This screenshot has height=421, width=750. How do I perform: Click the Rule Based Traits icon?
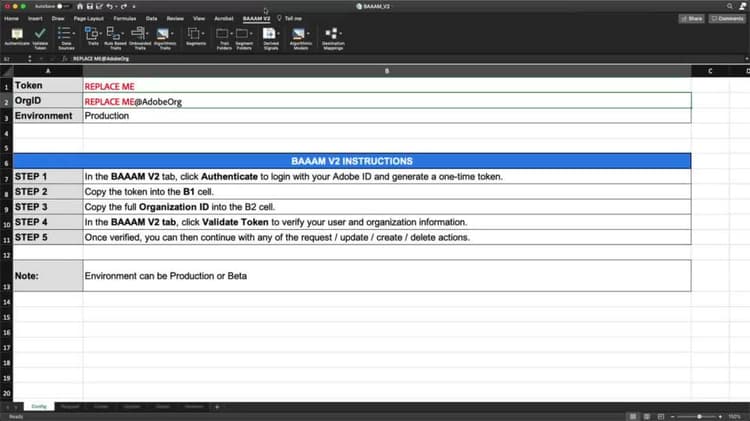click(x=113, y=33)
